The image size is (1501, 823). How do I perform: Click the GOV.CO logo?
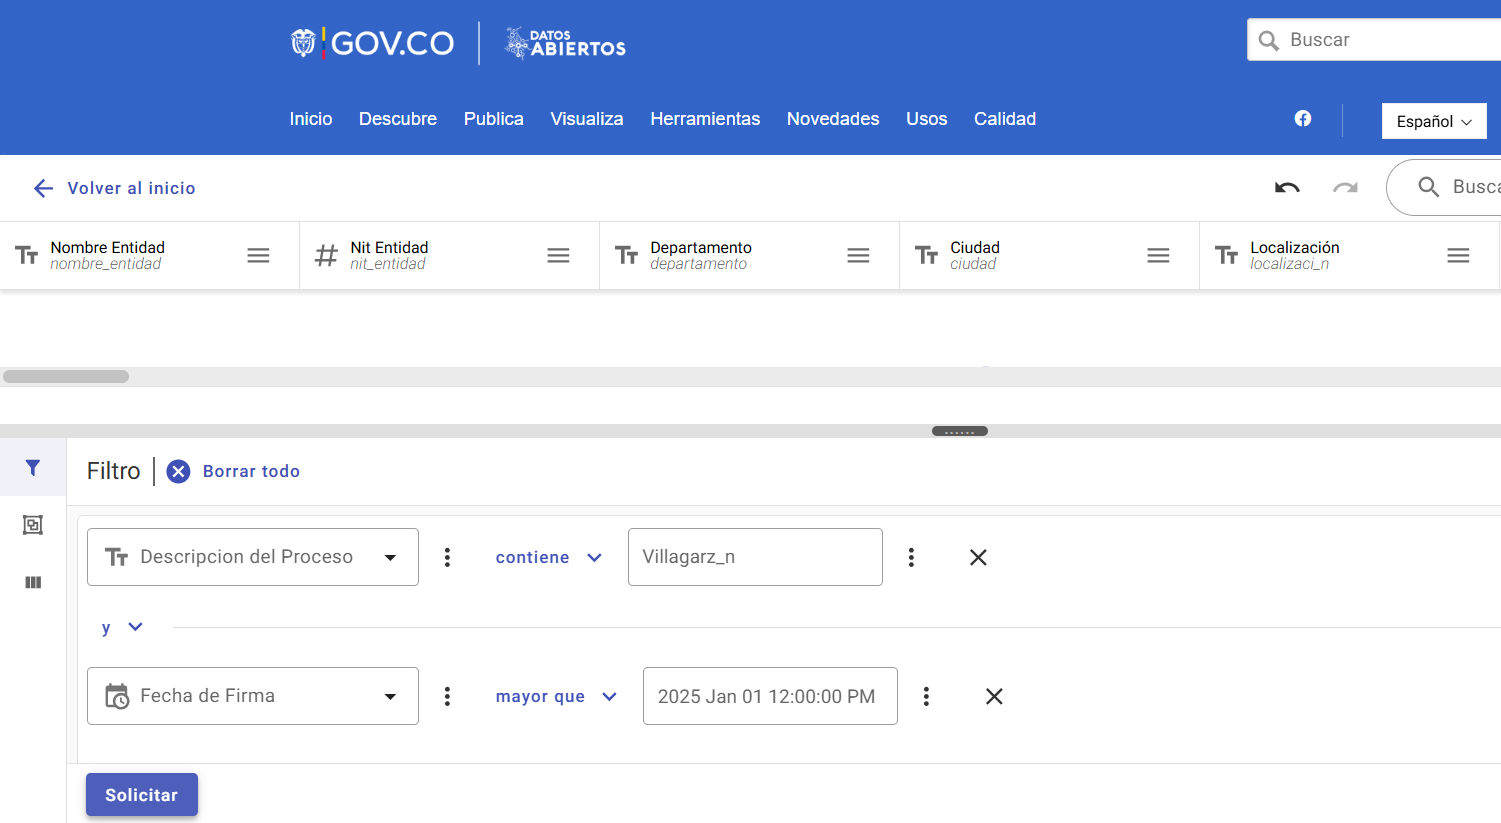click(x=372, y=43)
